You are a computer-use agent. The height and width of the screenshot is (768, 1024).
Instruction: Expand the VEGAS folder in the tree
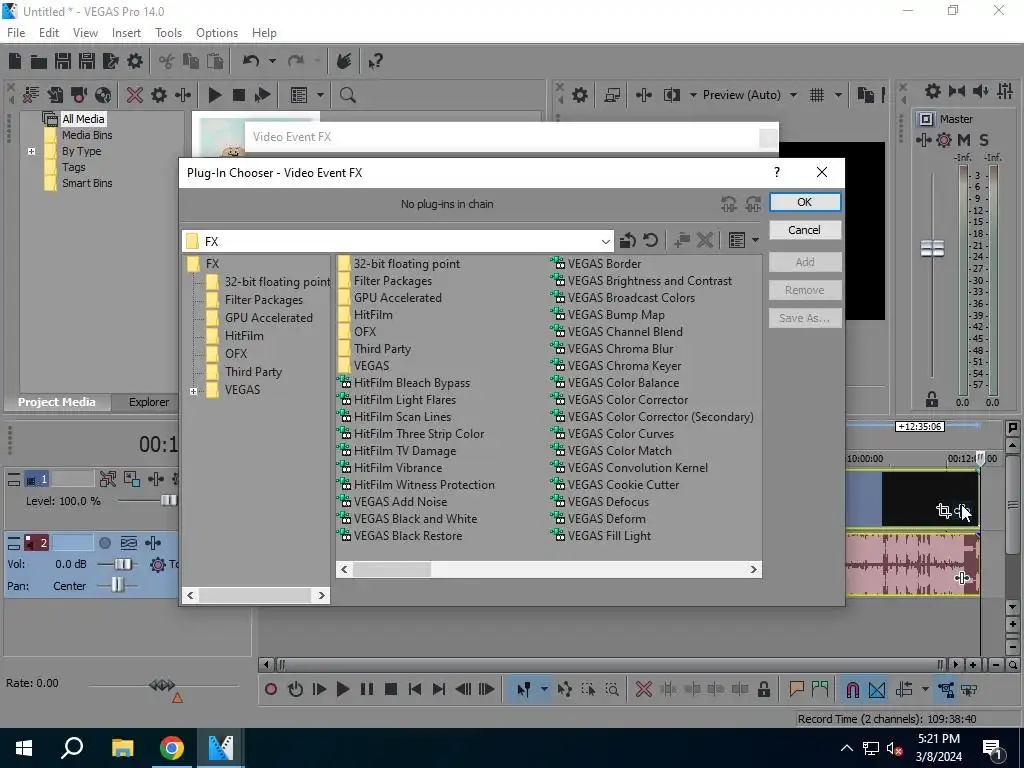(x=193, y=391)
